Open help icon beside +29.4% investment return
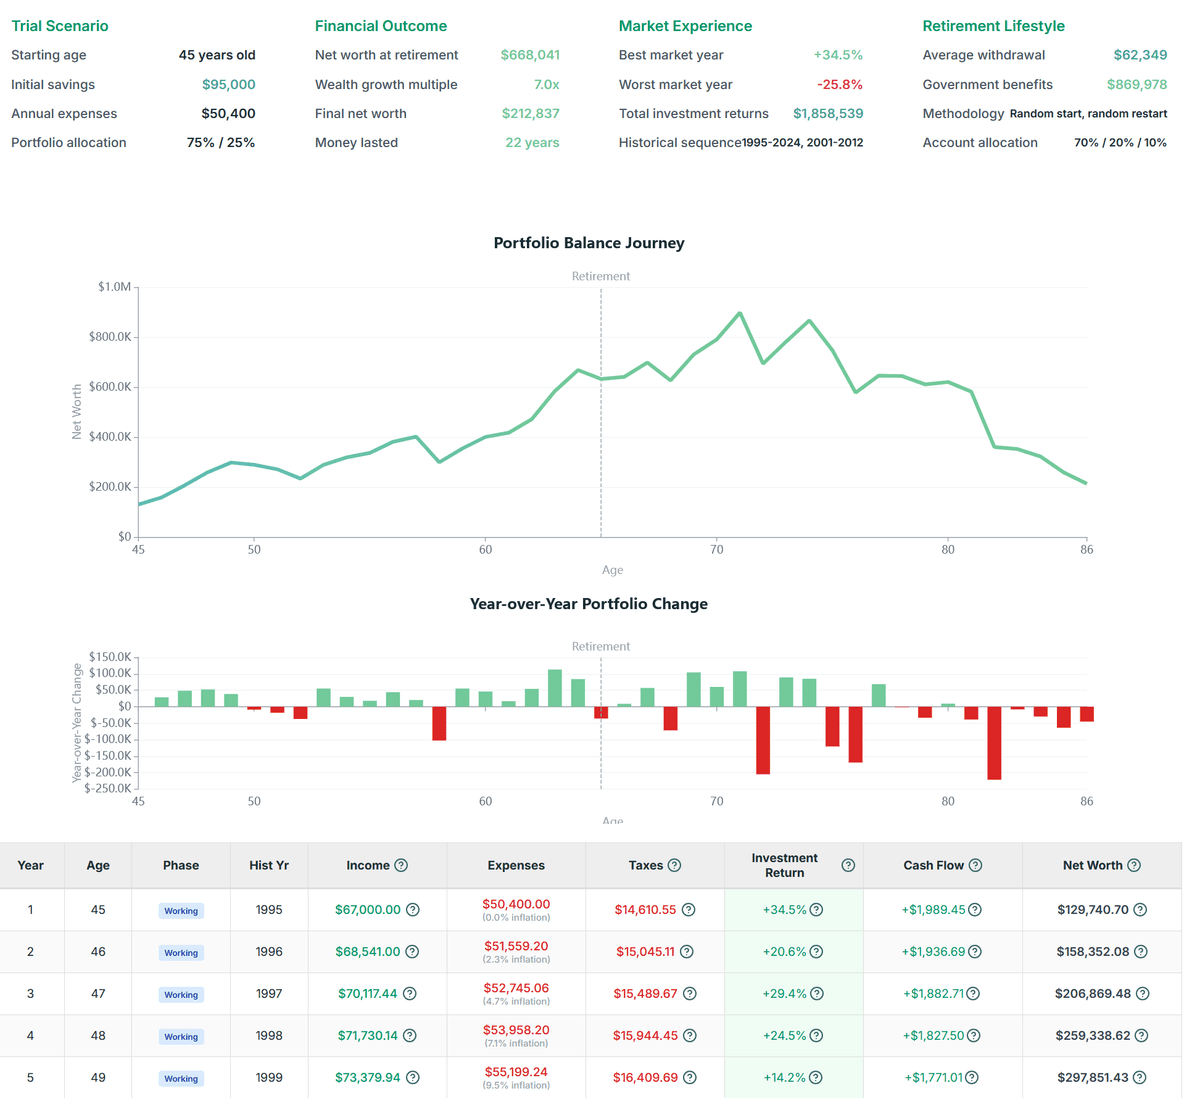 pyautogui.click(x=817, y=994)
